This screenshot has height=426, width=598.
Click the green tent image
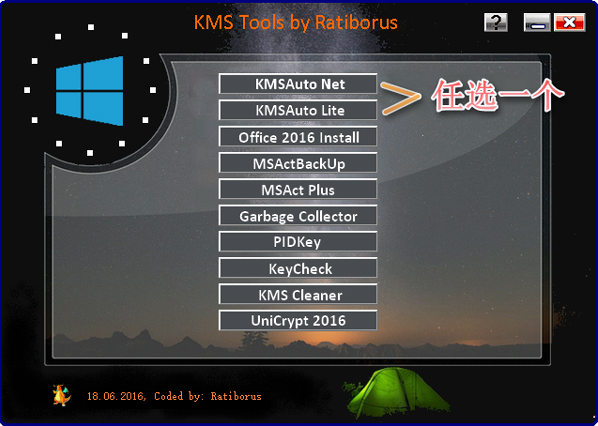click(397, 393)
